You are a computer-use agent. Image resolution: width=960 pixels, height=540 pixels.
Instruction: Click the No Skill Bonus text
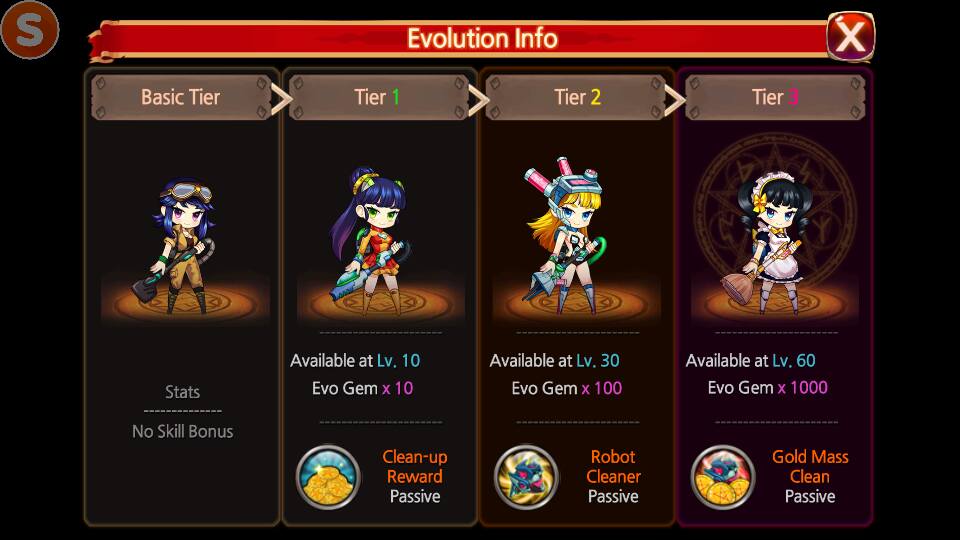tap(182, 432)
